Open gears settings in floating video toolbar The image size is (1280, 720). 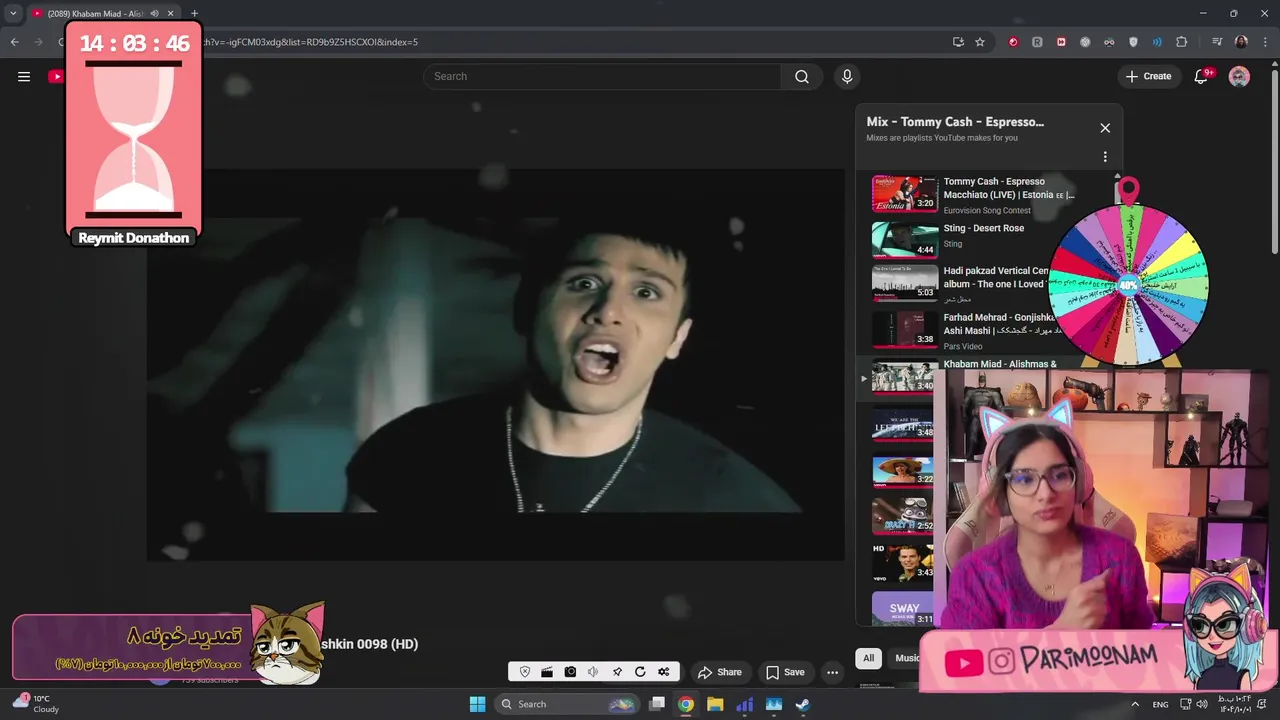click(663, 672)
